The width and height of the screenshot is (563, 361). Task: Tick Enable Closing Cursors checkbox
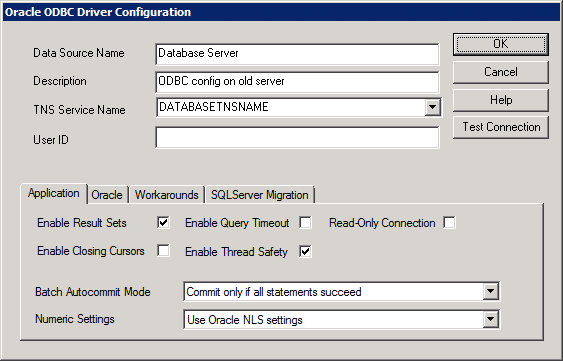point(163,250)
